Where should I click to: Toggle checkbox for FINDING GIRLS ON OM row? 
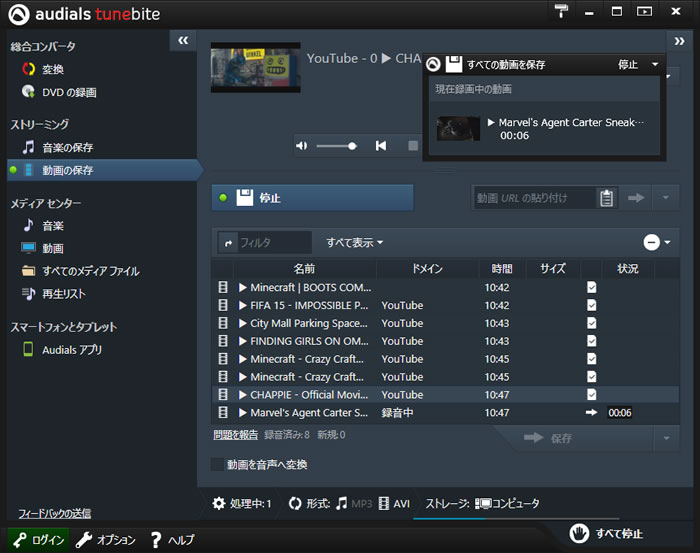point(592,341)
